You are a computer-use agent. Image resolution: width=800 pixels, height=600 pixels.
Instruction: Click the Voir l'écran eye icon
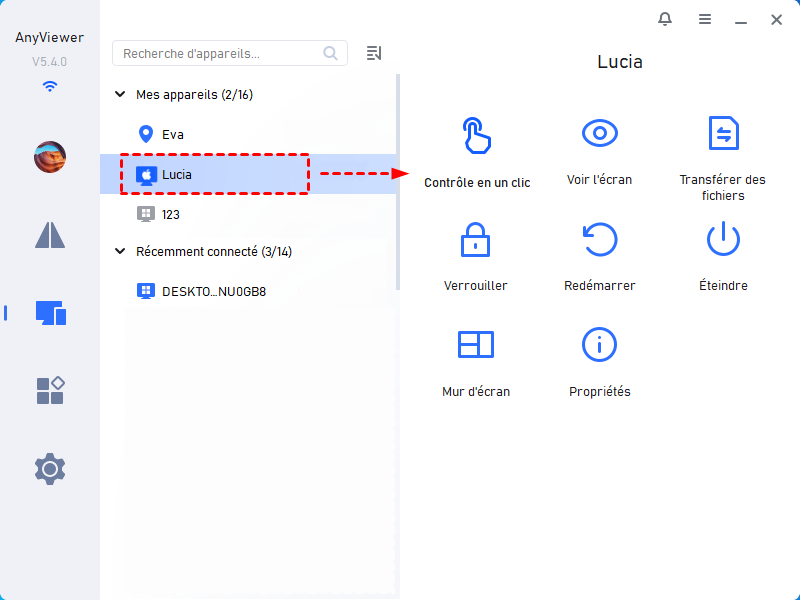click(599, 133)
